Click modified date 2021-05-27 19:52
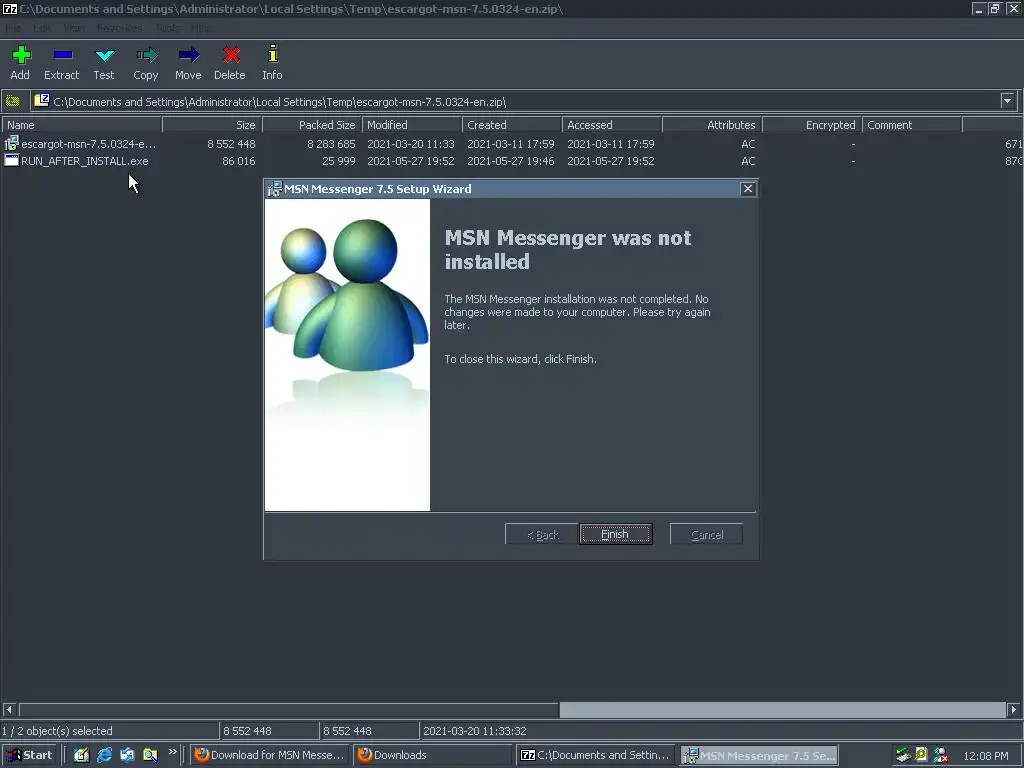The height and width of the screenshot is (768, 1024). tap(411, 161)
